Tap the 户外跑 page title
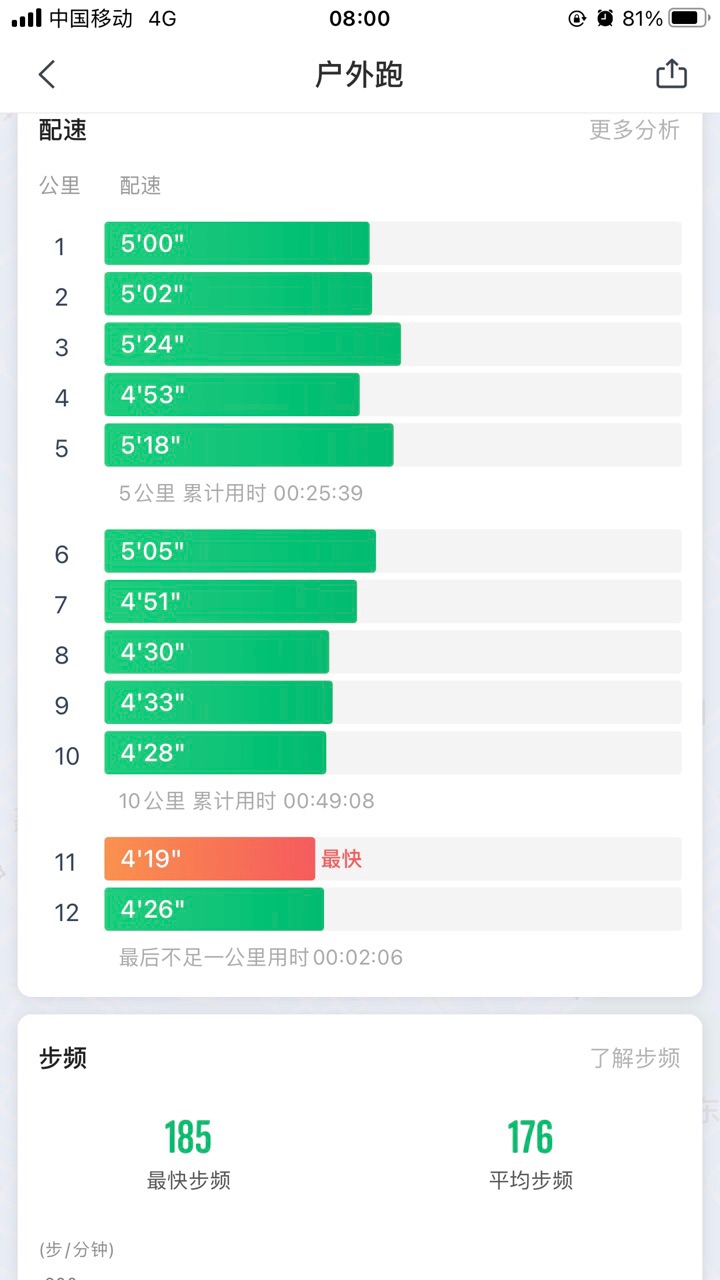This screenshot has width=720, height=1280. pos(359,75)
